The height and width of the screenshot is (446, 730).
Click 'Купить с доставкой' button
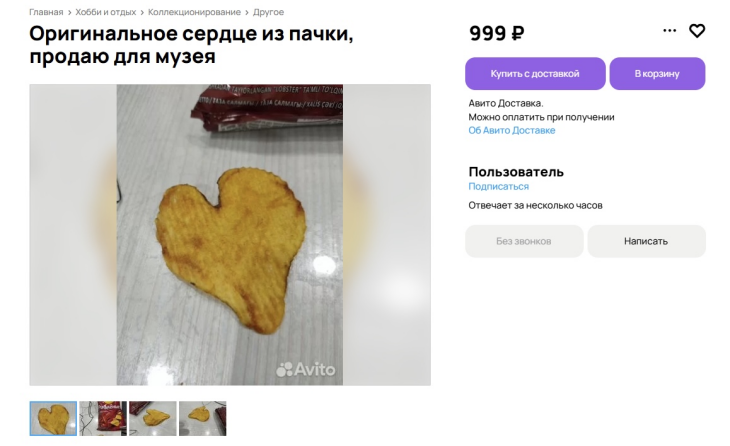click(535, 74)
